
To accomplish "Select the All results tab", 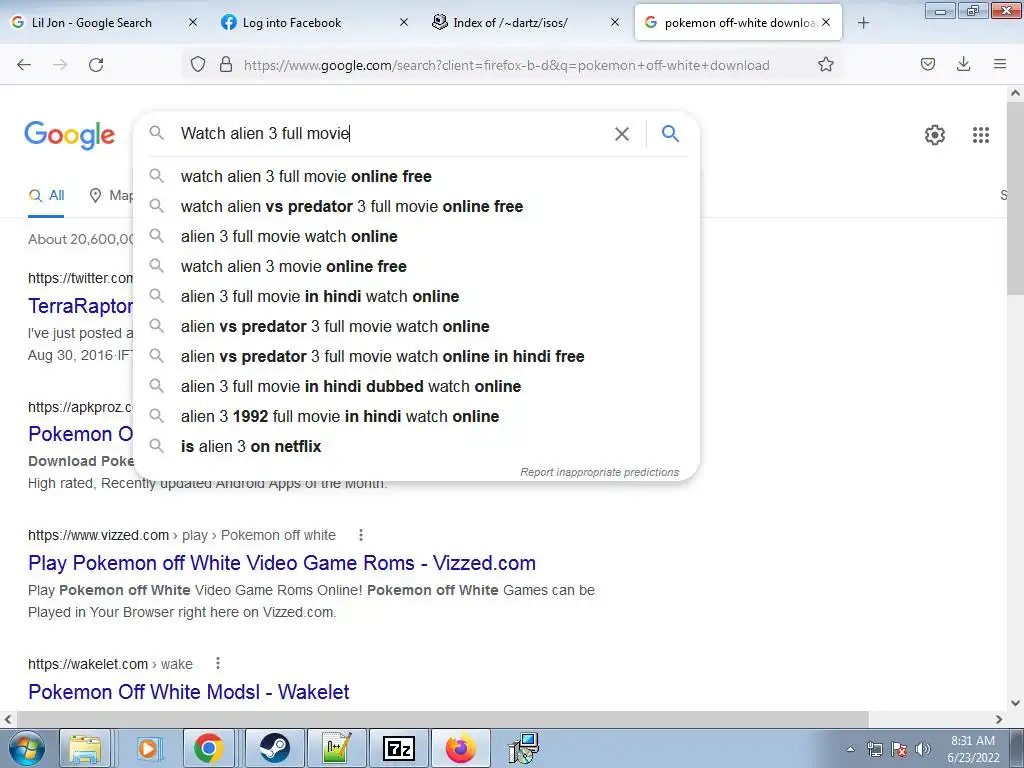I will [x=46, y=195].
